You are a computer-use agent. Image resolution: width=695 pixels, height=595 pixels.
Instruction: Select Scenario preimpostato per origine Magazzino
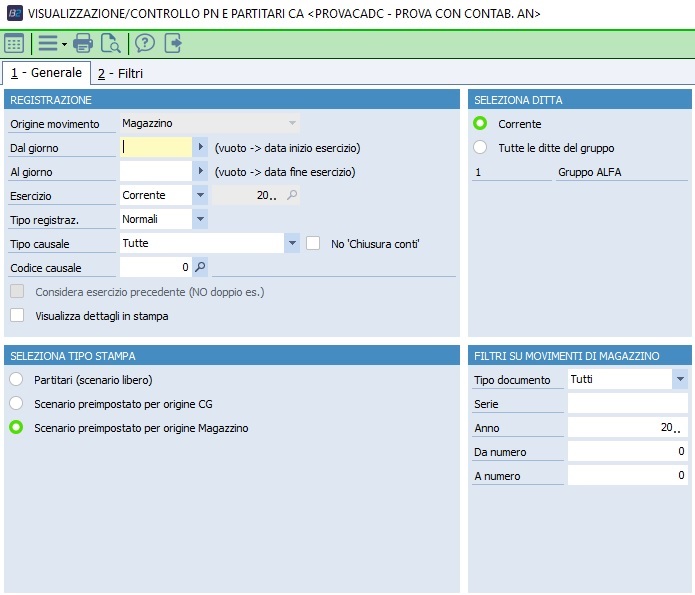16,427
